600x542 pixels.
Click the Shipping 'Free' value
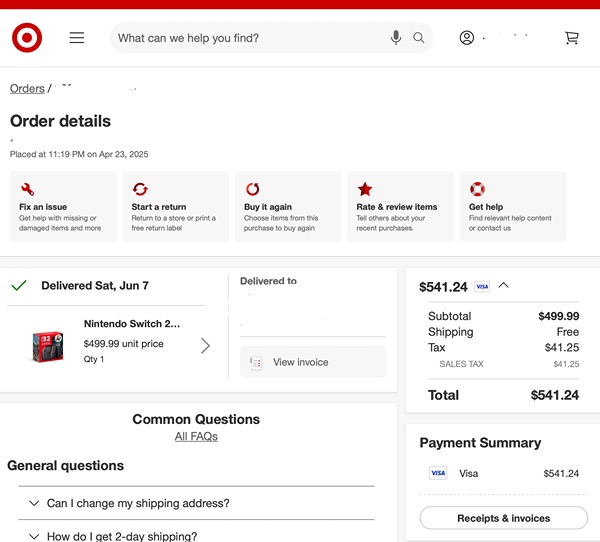click(567, 332)
